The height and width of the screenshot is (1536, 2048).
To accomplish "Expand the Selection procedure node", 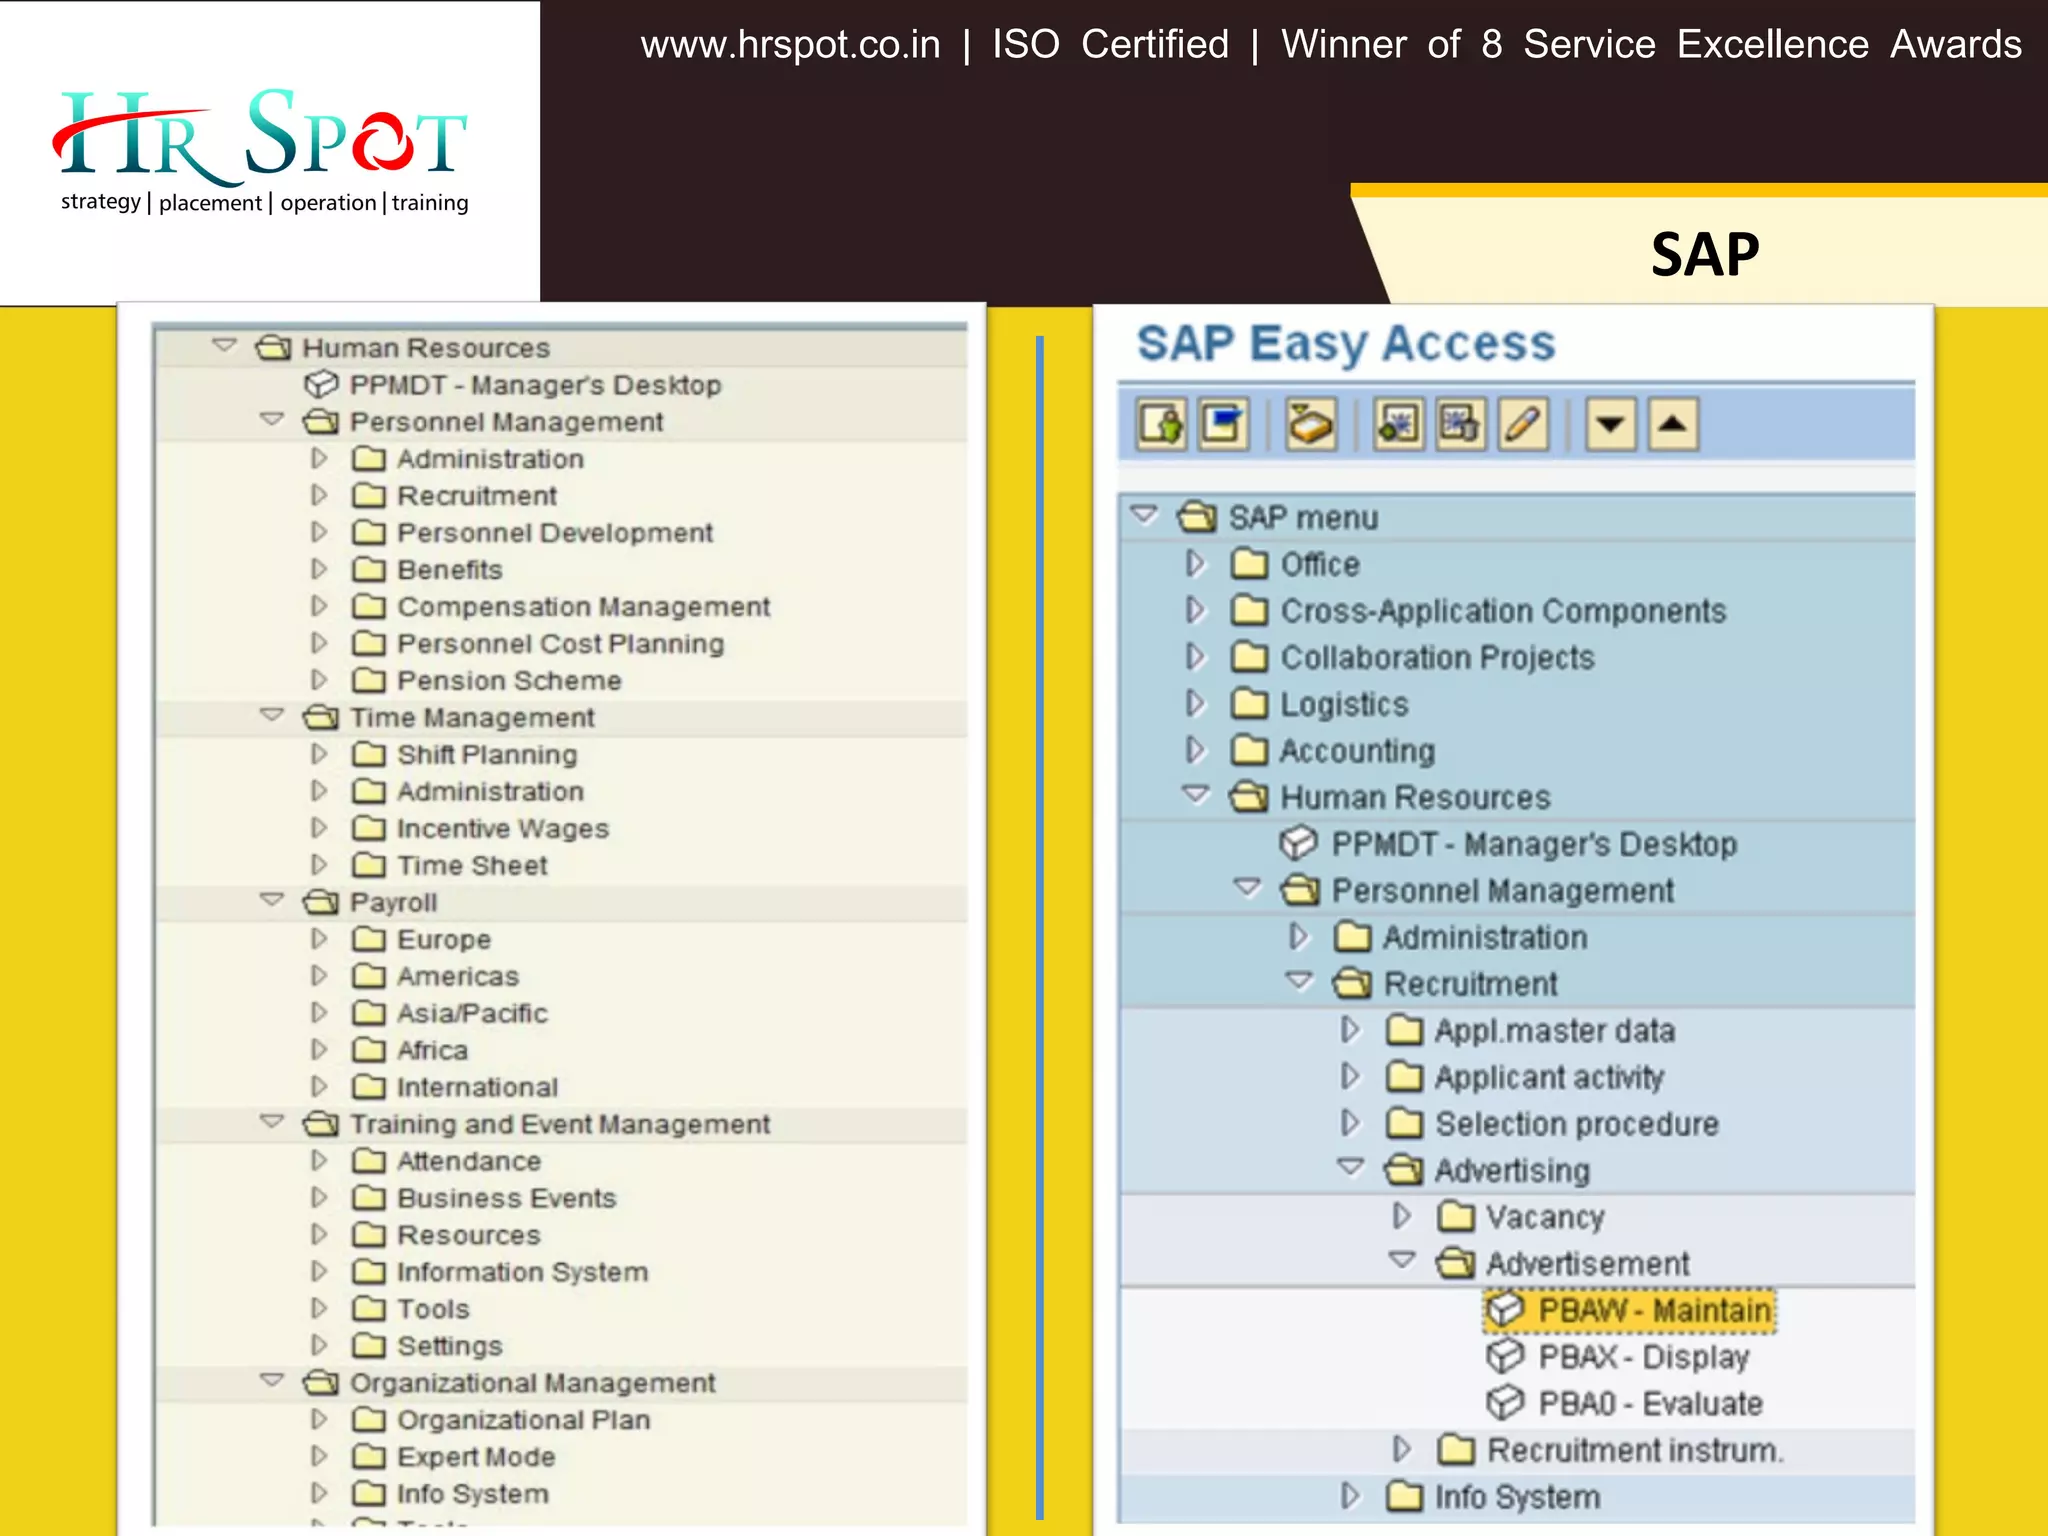I will 1350,1123.
